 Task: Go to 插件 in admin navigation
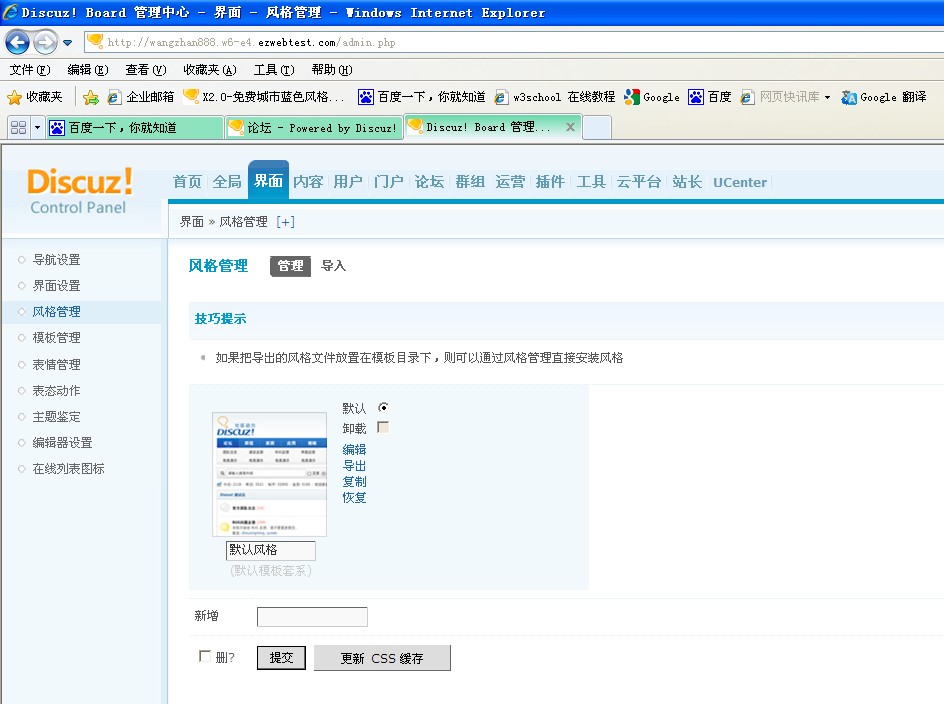pyautogui.click(x=550, y=182)
